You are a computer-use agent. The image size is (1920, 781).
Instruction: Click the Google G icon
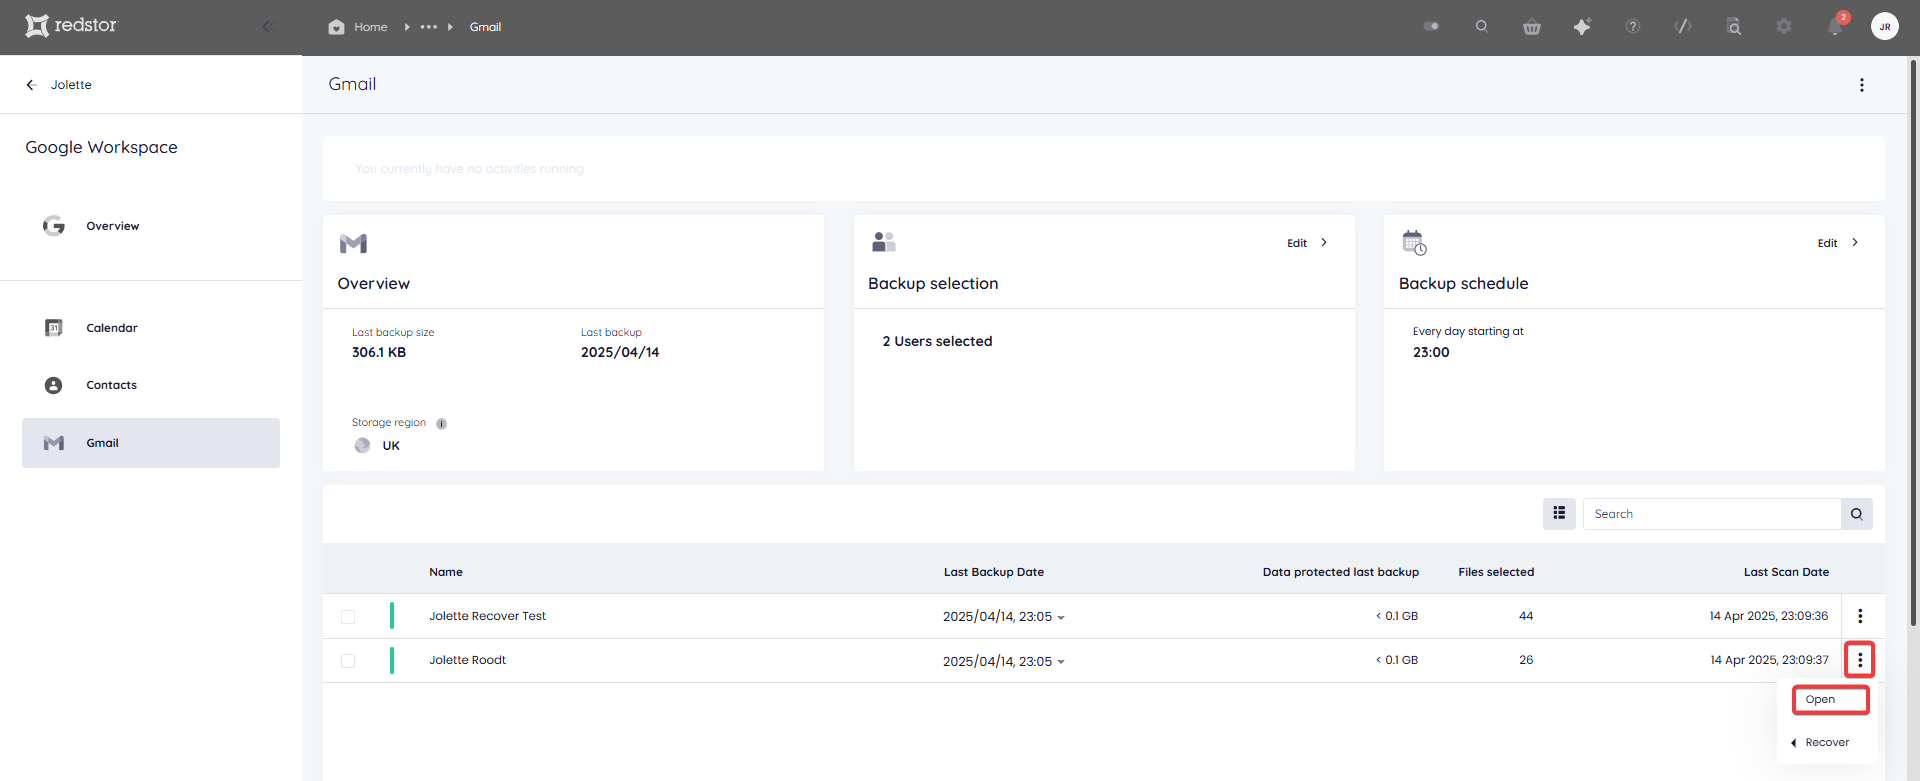[54, 226]
